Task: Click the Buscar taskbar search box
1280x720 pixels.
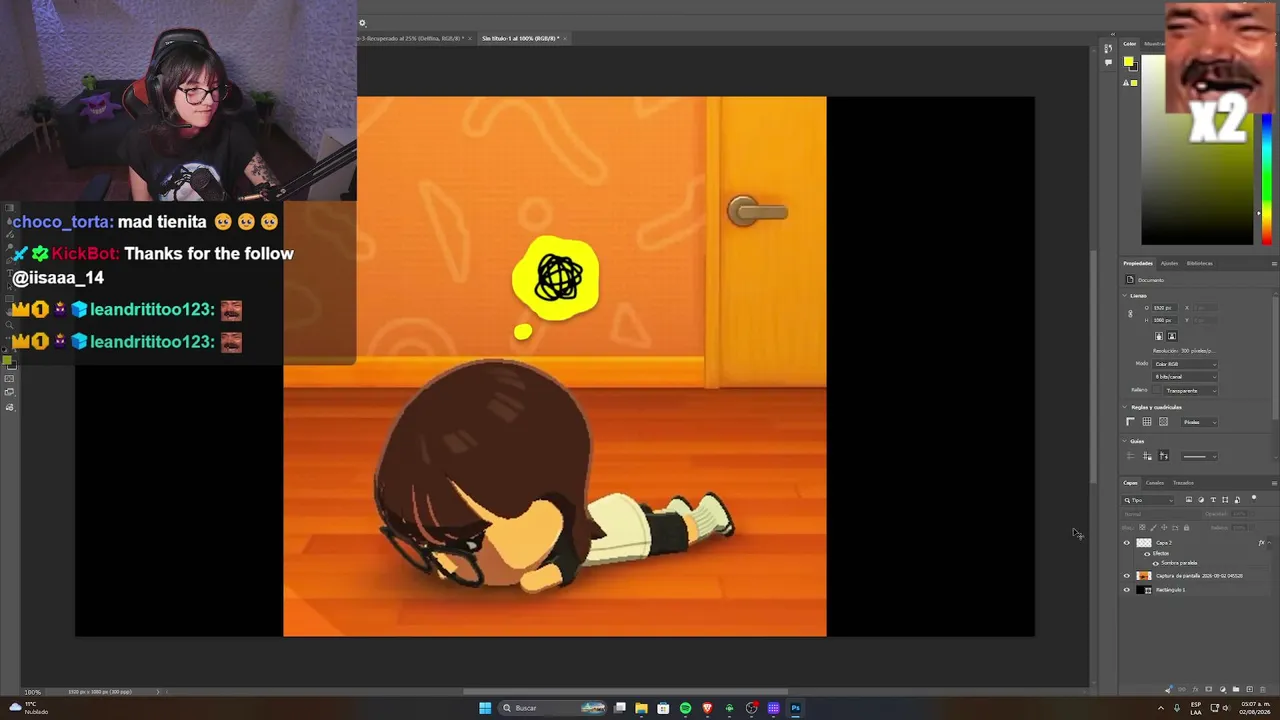Action: [554, 708]
